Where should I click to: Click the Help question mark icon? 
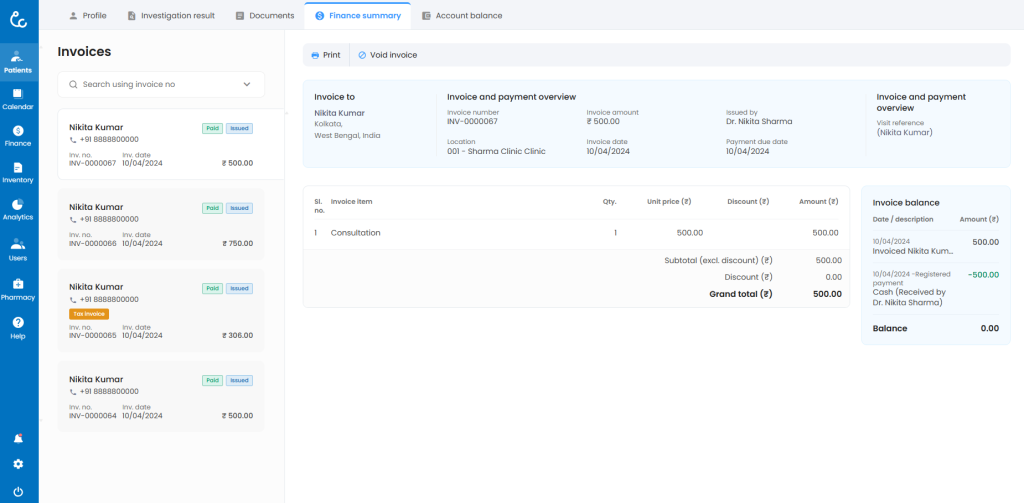(18, 327)
